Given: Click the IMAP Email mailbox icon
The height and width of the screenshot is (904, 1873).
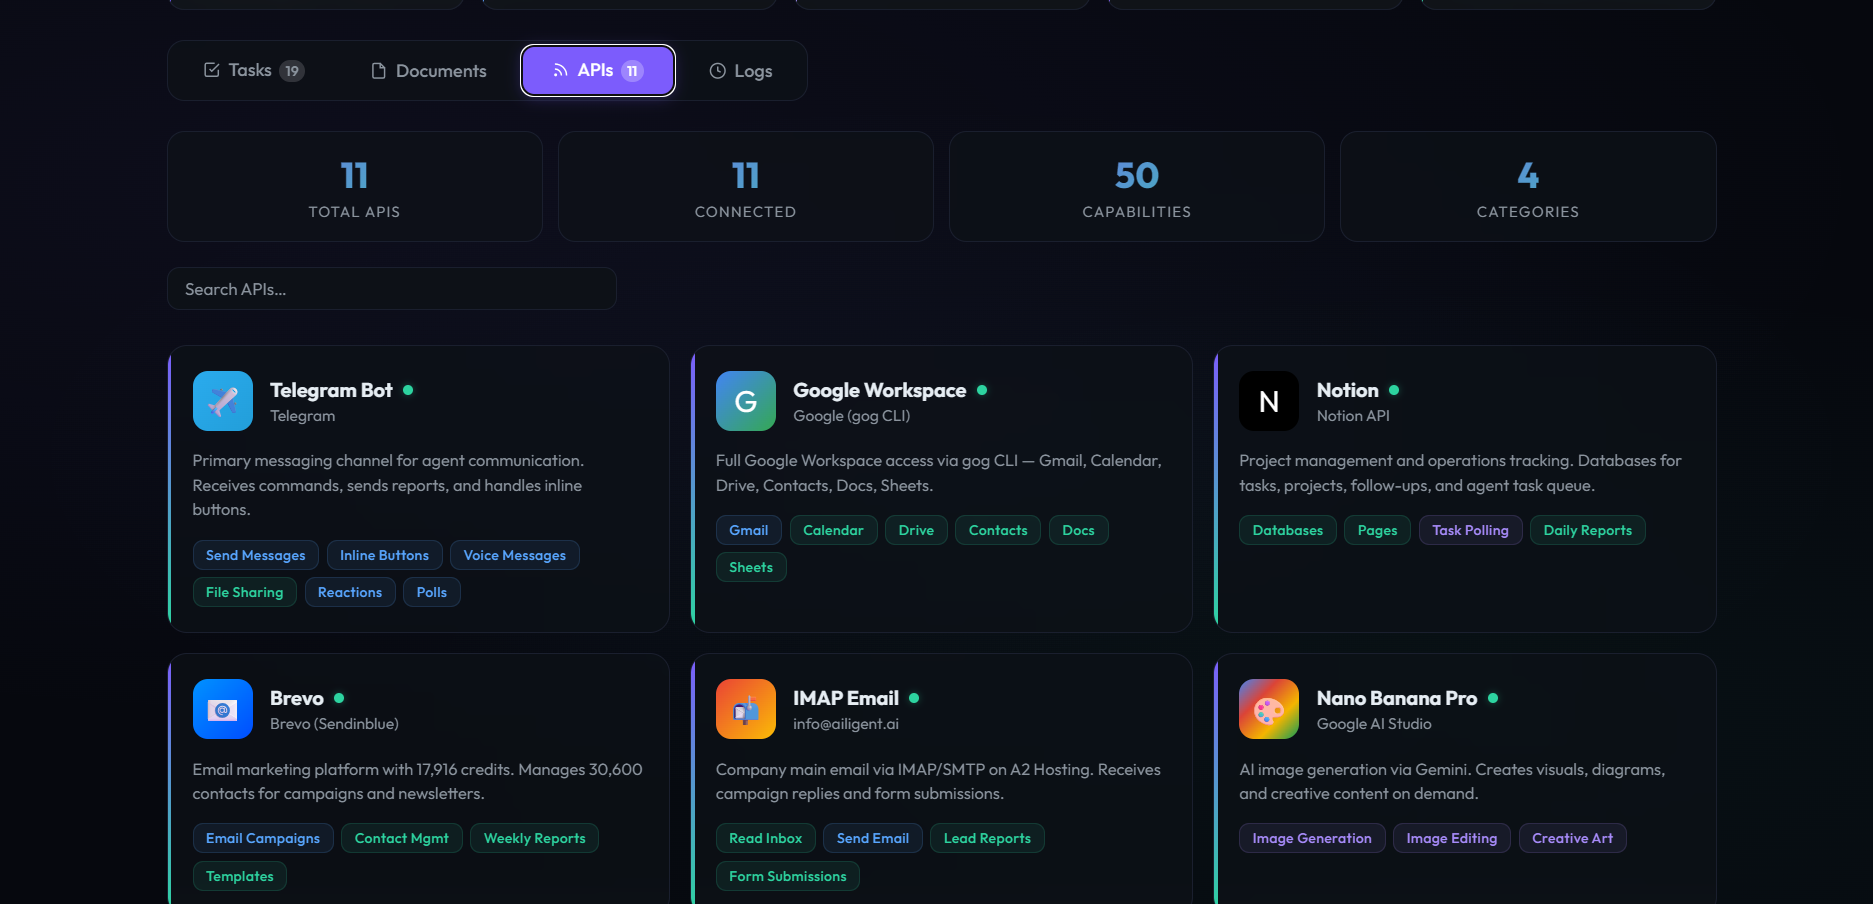Looking at the screenshot, I should 746,709.
